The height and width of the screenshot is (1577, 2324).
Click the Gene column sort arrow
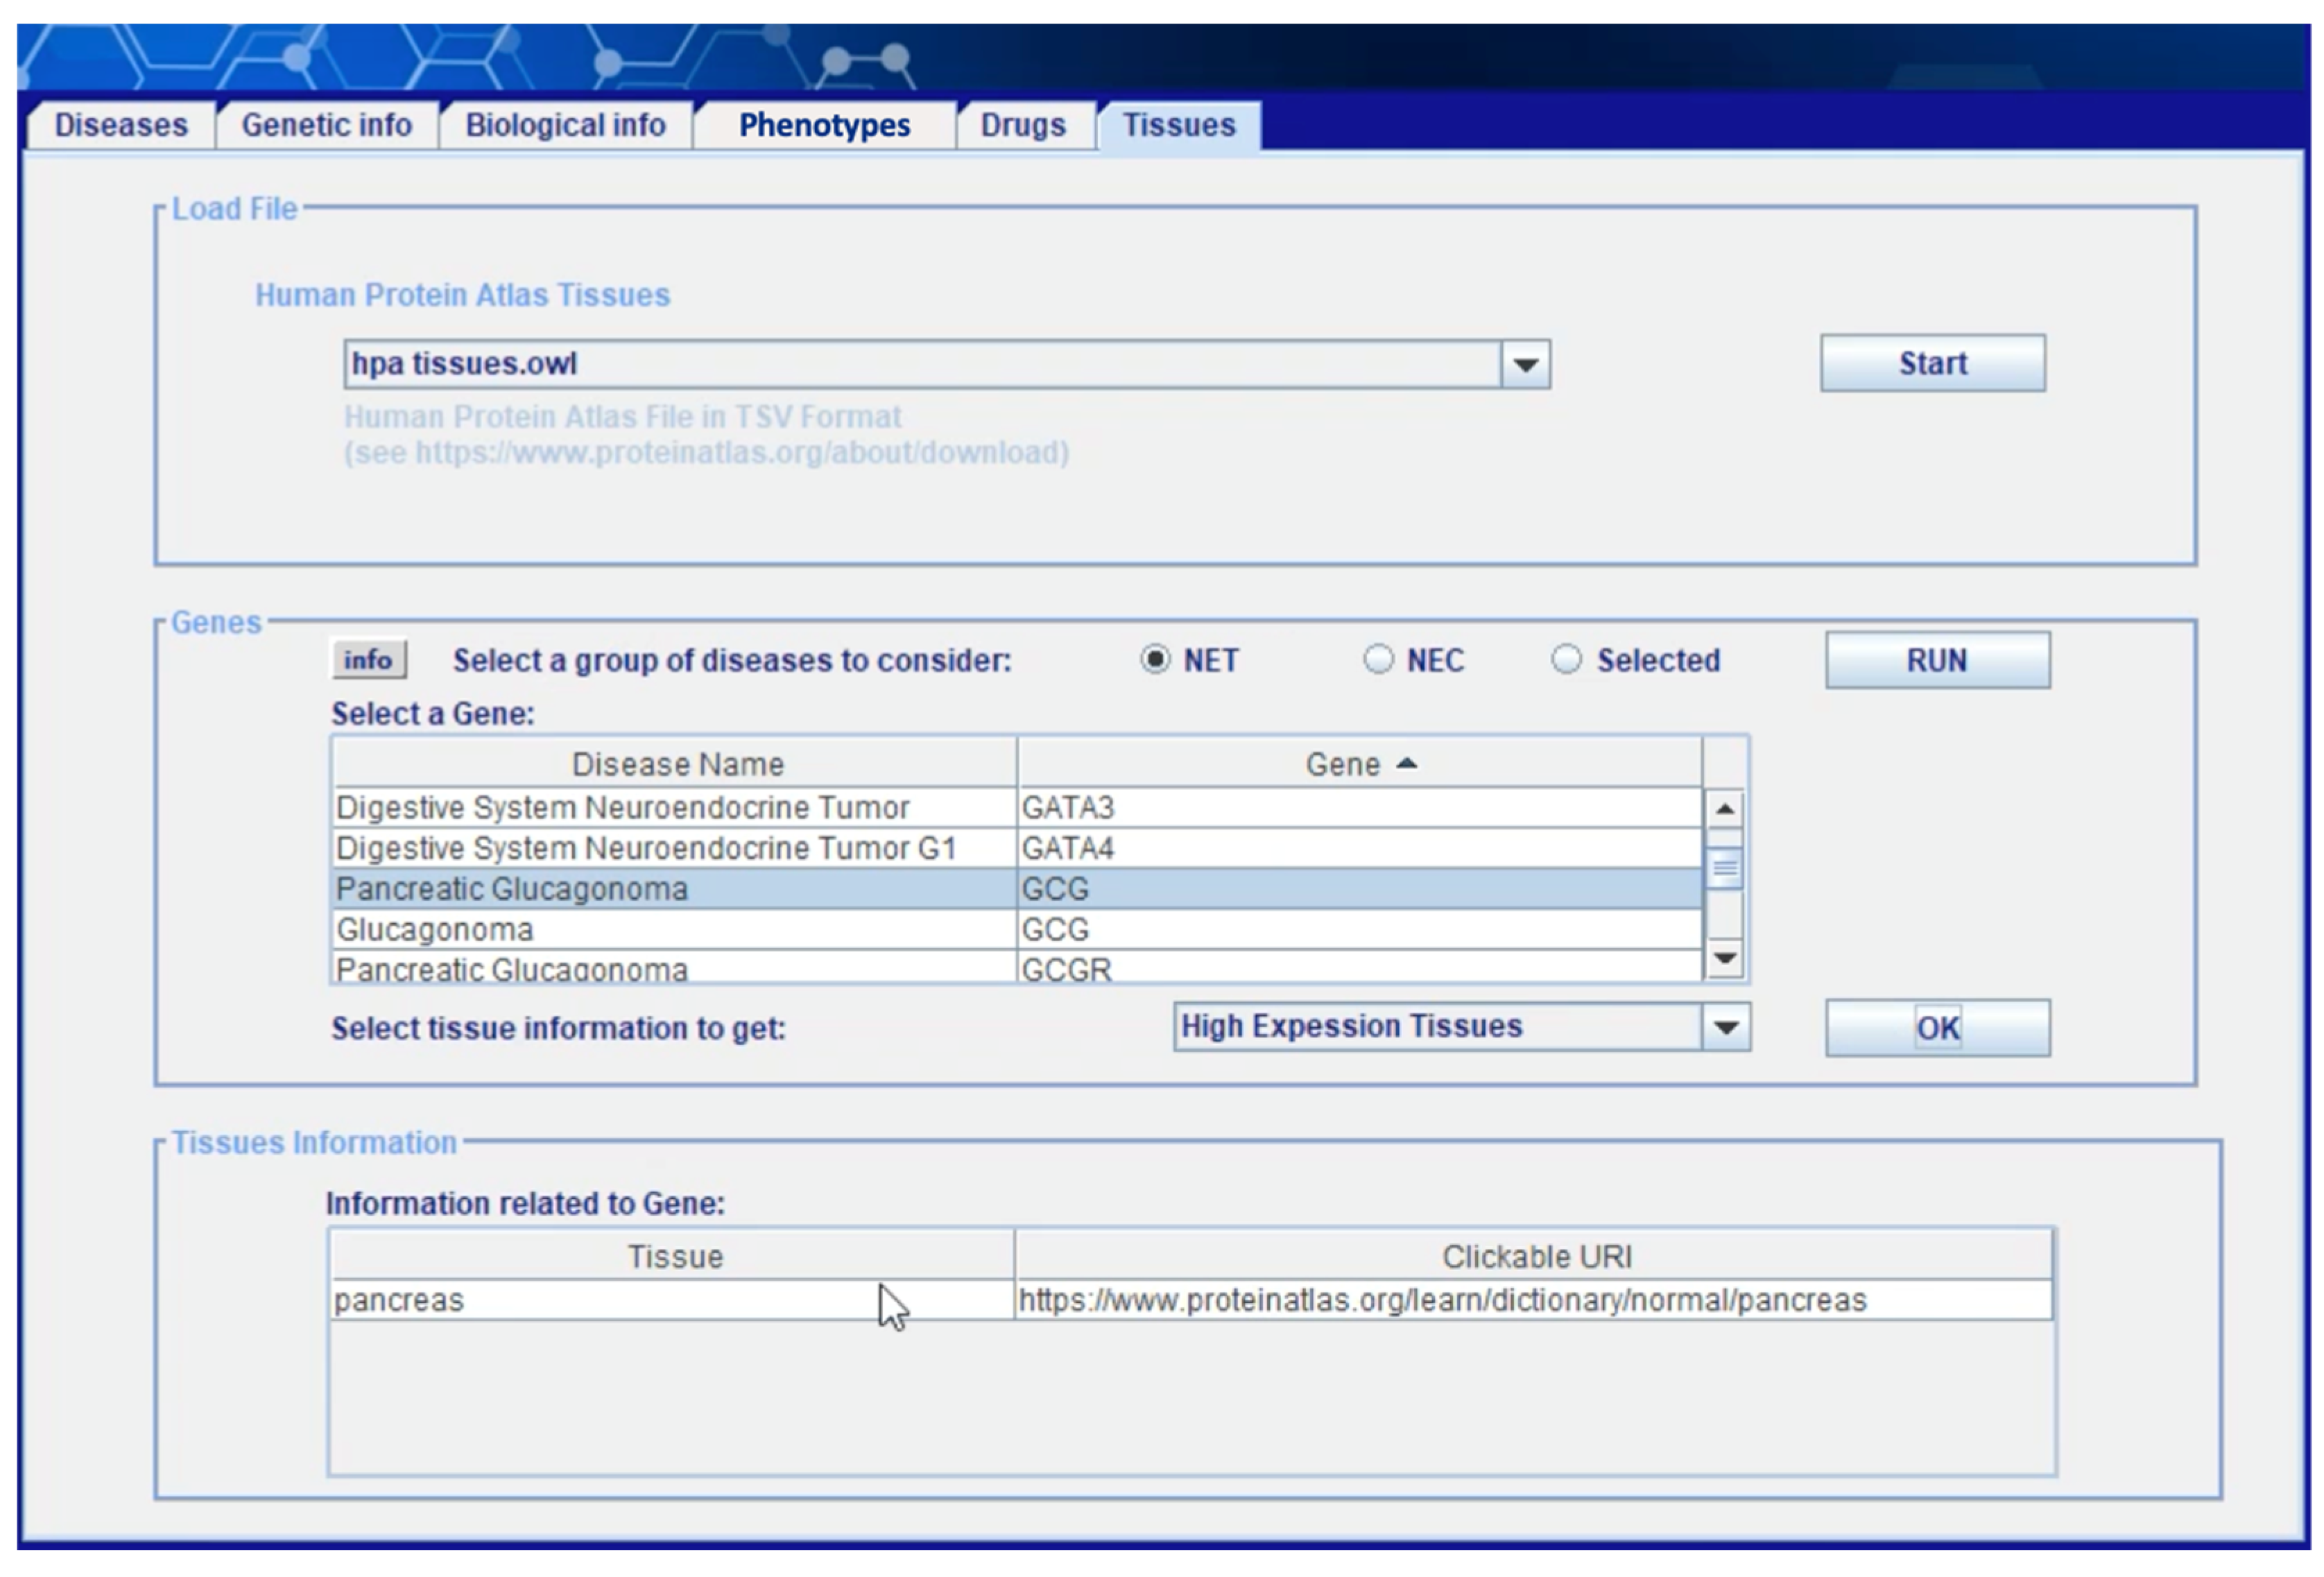coord(1406,764)
